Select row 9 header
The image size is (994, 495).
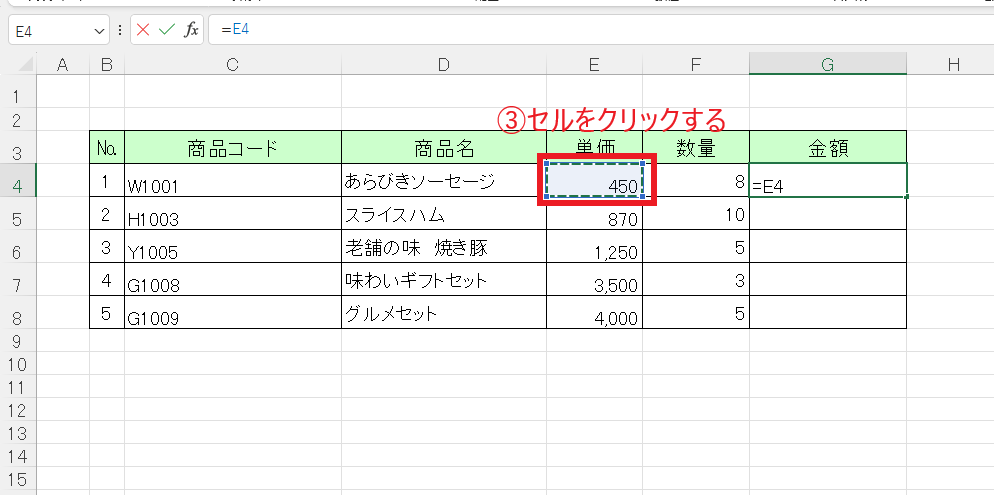(x=18, y=341)
